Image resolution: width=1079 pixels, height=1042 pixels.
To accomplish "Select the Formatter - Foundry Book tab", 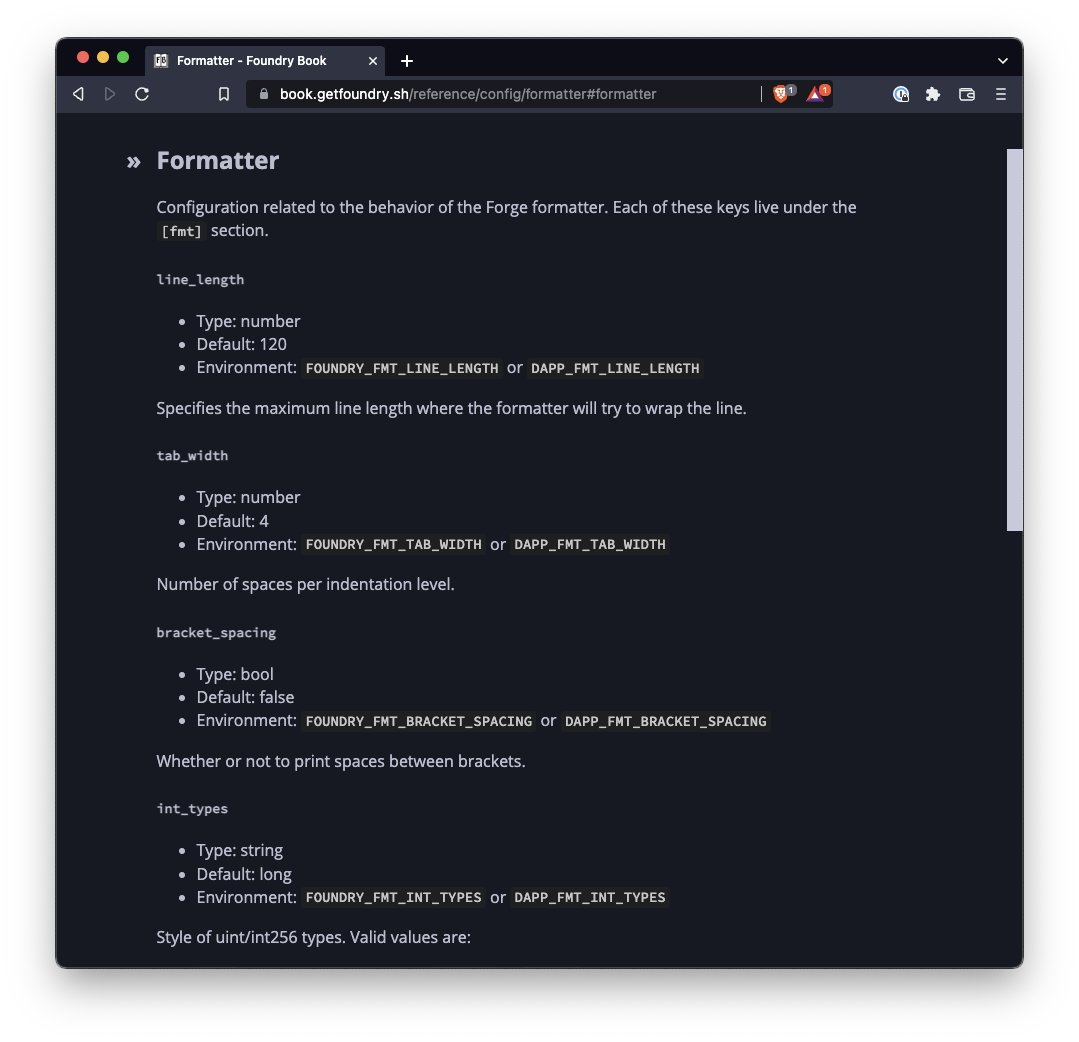I will coord(265,61).
